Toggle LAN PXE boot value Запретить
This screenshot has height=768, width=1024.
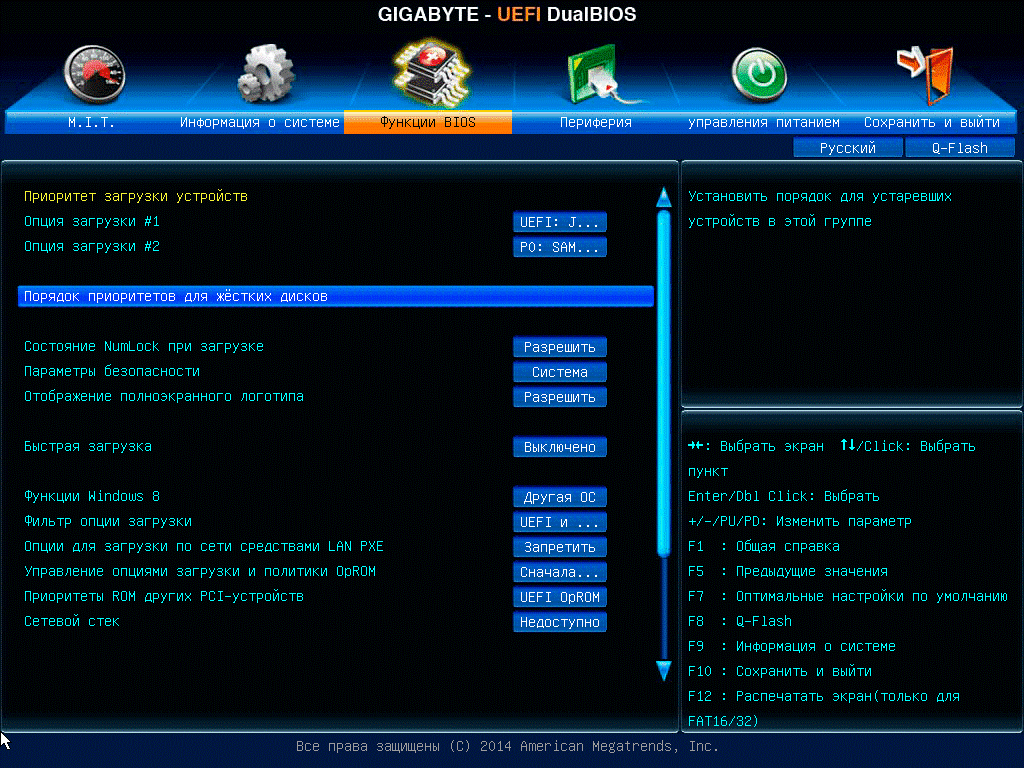[x=560, y=547]
